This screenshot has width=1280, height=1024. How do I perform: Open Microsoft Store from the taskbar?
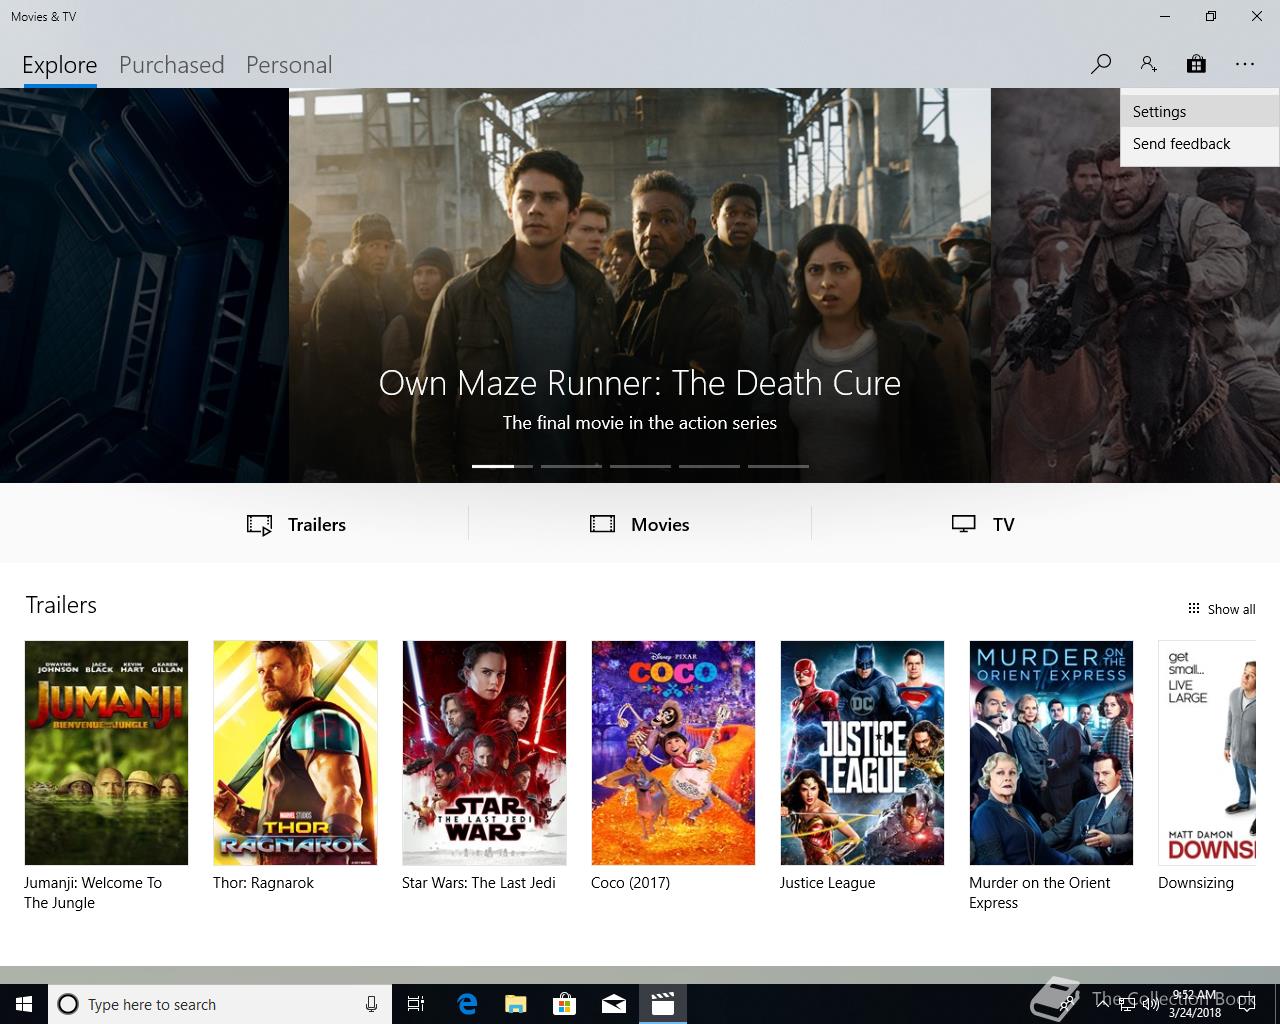(565, 1004)
